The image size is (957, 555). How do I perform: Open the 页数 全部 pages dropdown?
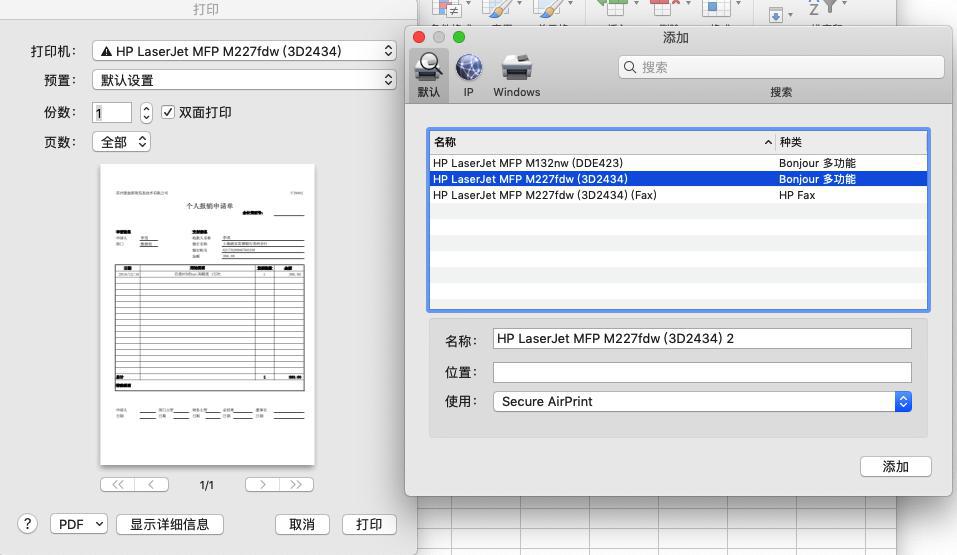tap(121, 142)
